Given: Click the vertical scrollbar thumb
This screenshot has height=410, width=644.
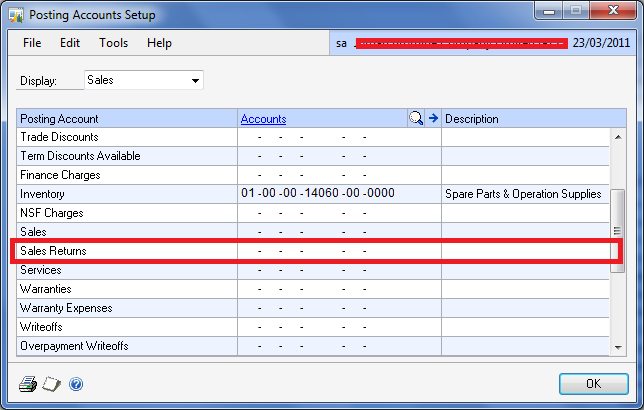Looking at the screenshot, I should tap(617, 230).
